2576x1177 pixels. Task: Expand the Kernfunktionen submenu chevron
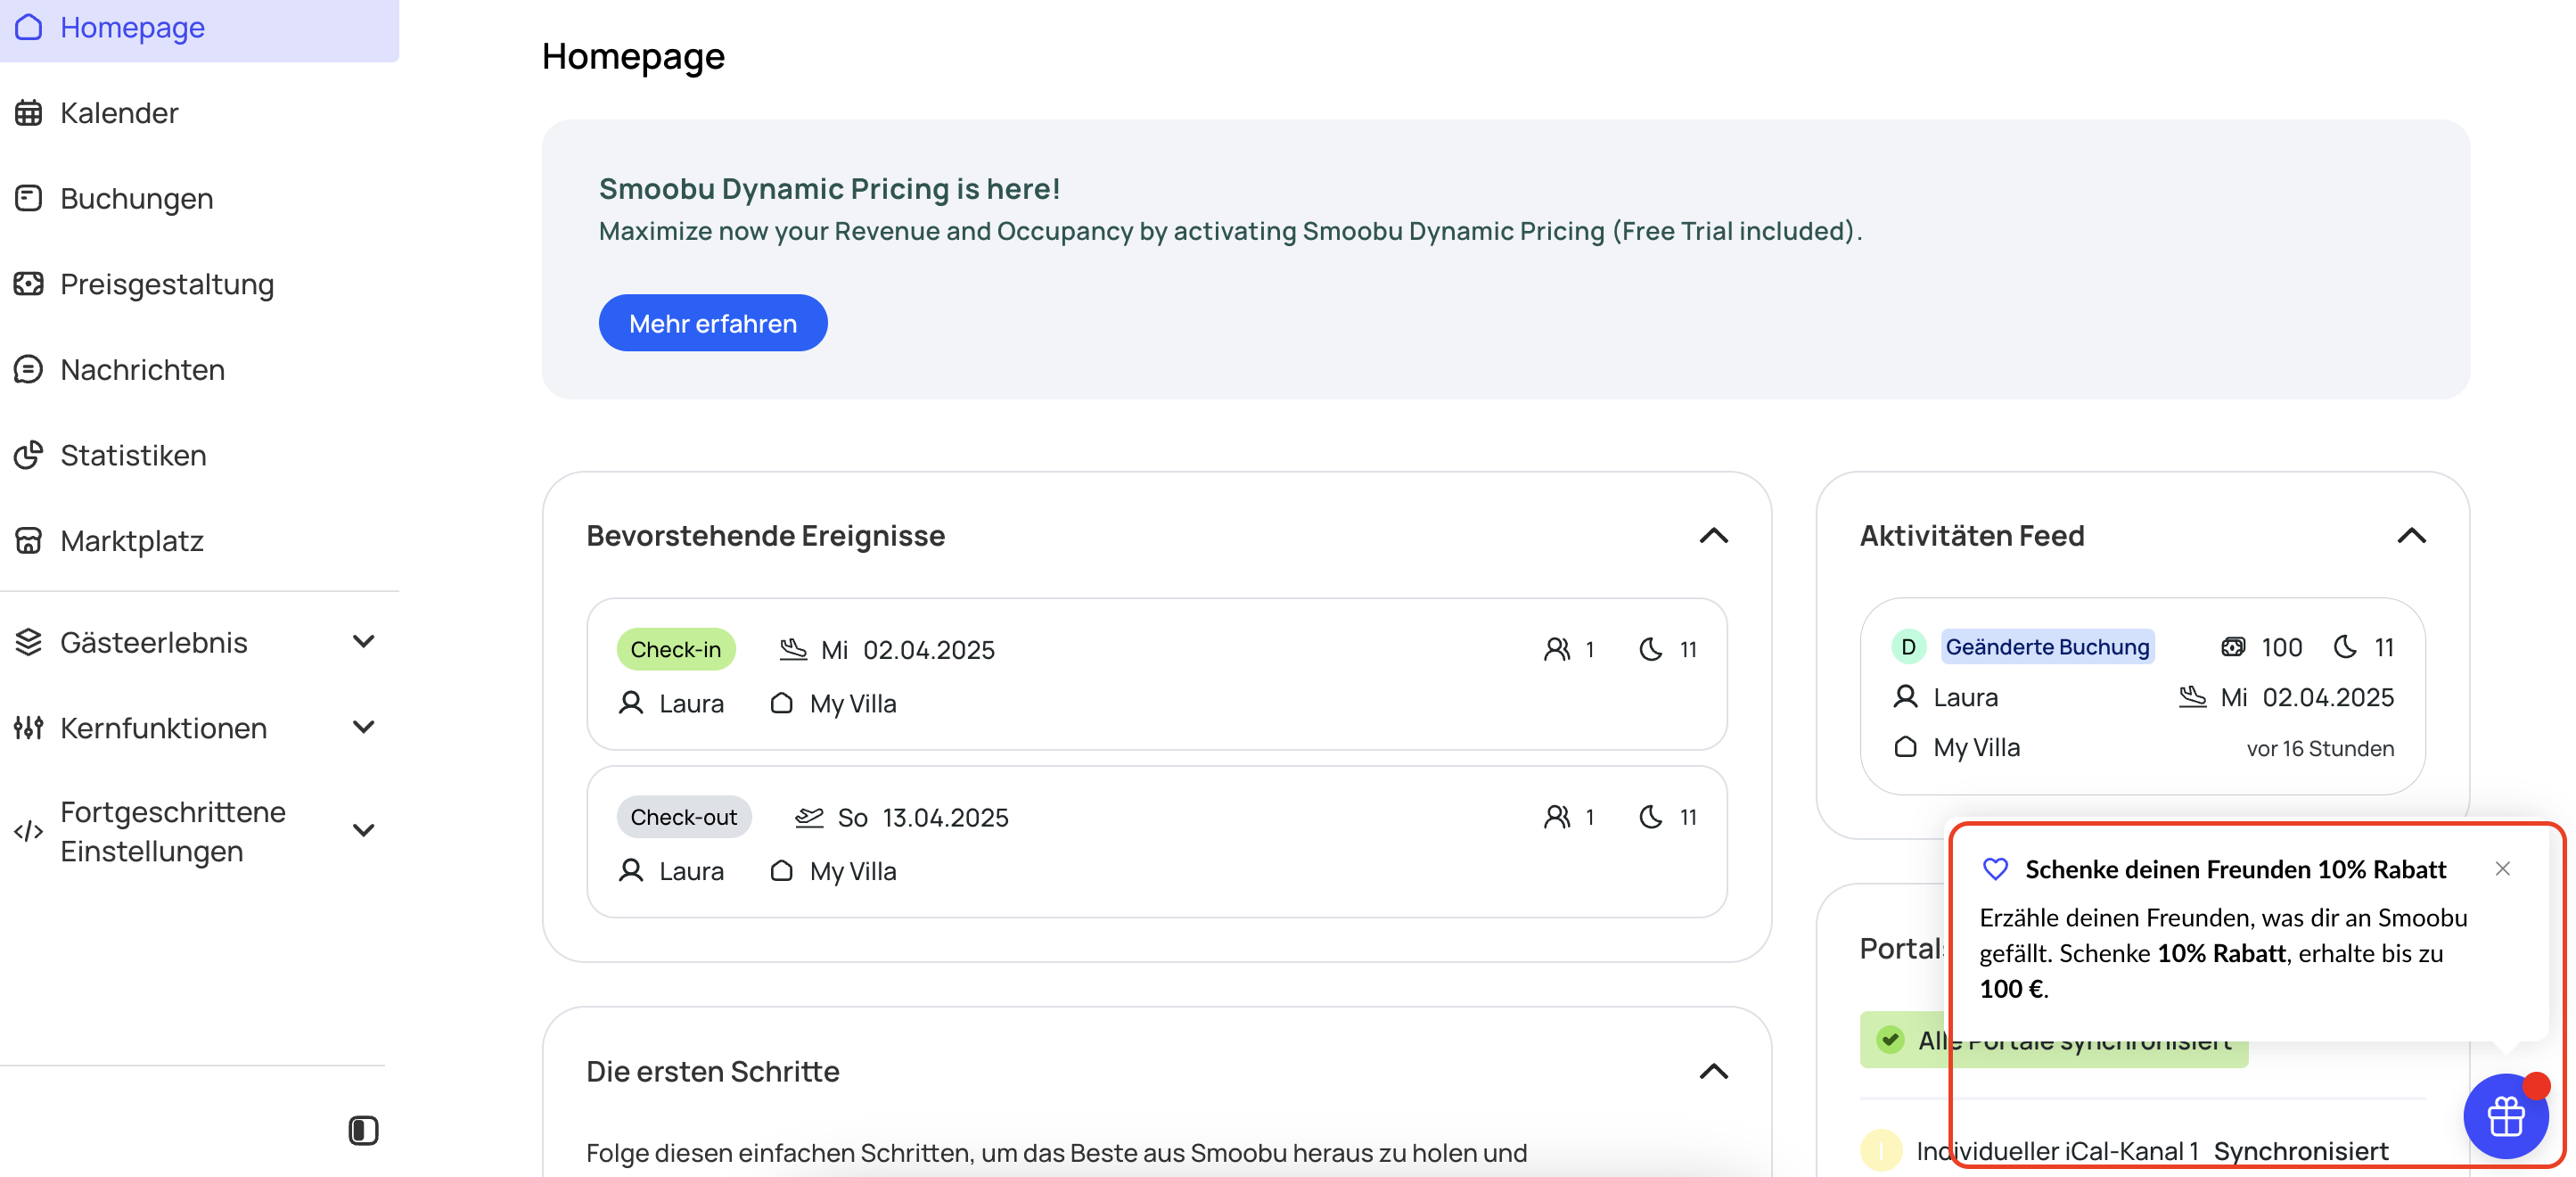click(364, 727)
